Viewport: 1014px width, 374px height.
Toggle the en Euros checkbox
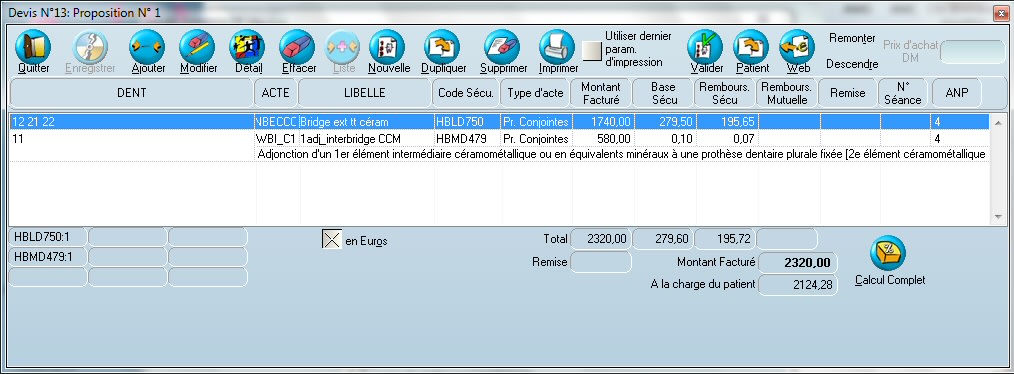pyautogui.click(x=332, y=240)
